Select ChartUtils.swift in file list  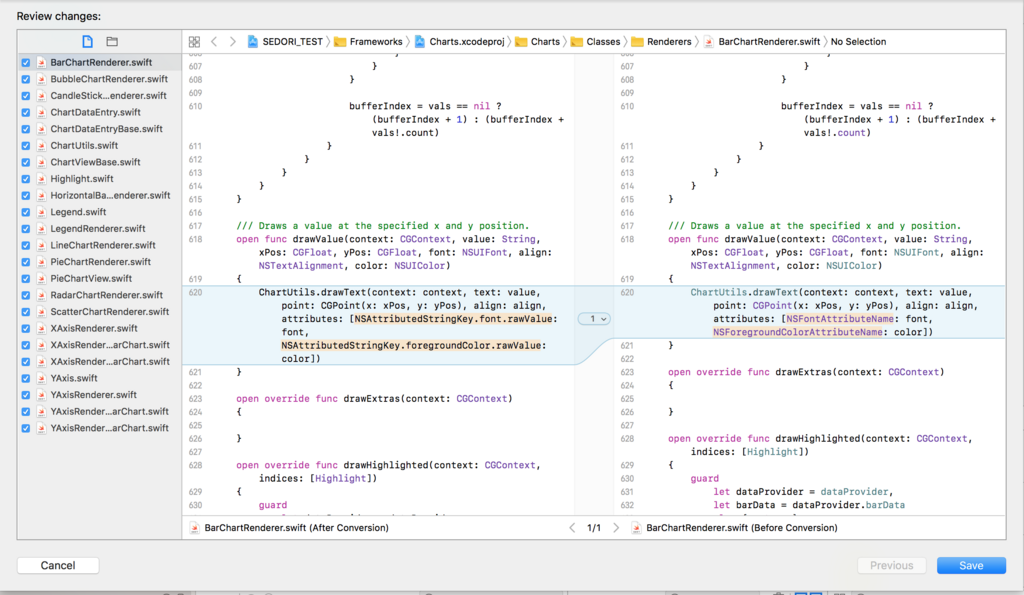84,146
